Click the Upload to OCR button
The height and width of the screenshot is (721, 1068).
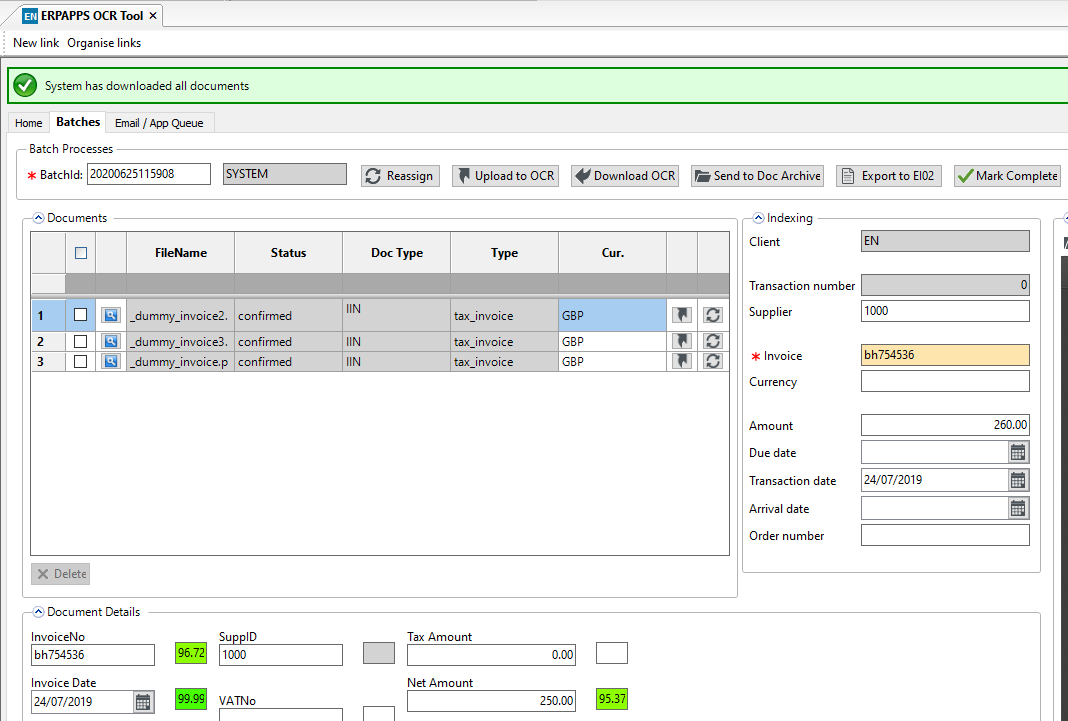point(505,175)
